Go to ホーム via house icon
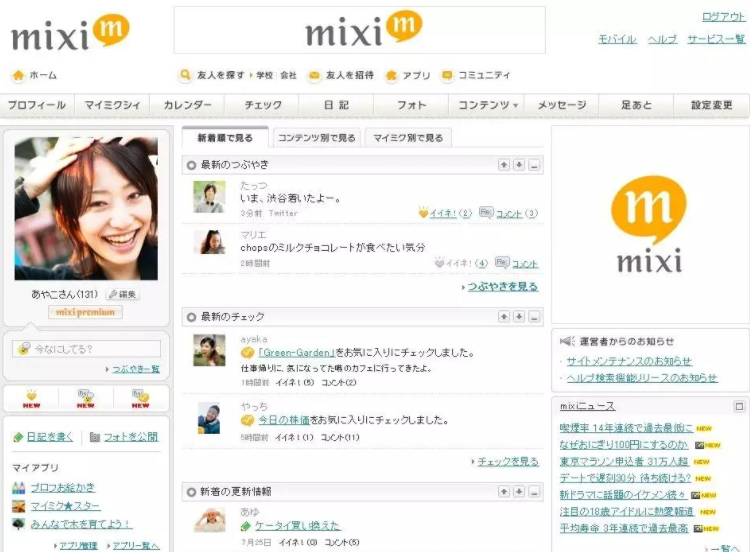 [x=18, y=76]
